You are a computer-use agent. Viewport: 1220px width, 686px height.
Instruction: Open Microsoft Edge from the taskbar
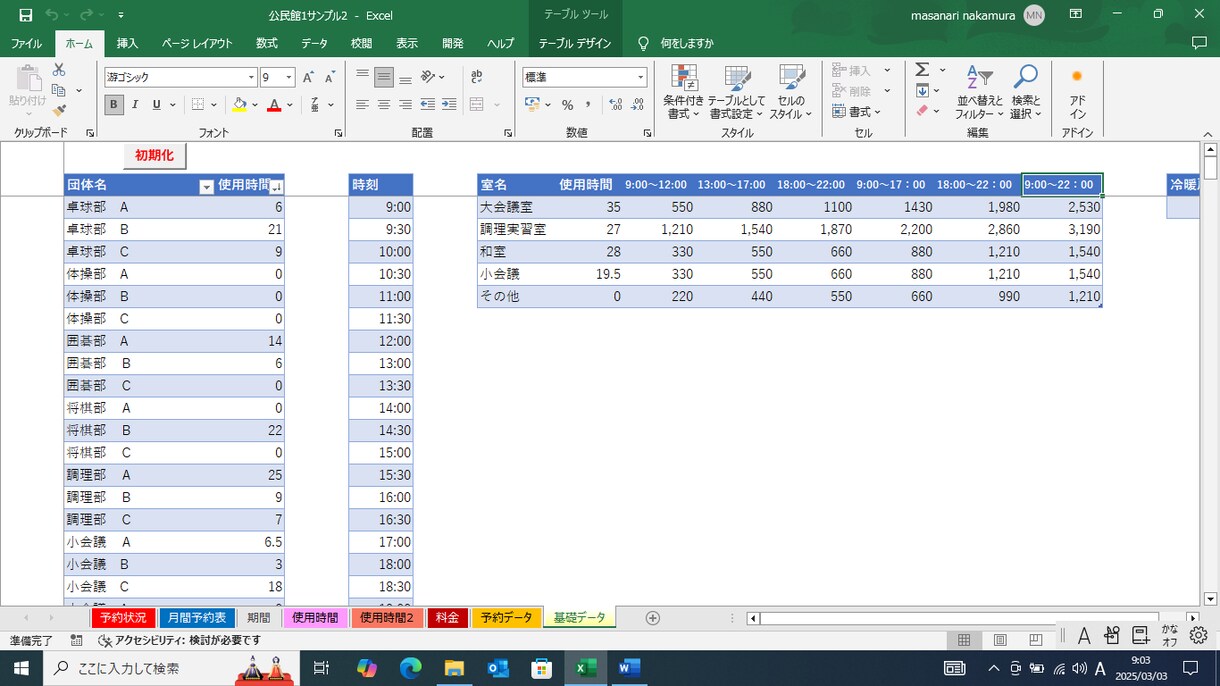click(x=411, y=668)
